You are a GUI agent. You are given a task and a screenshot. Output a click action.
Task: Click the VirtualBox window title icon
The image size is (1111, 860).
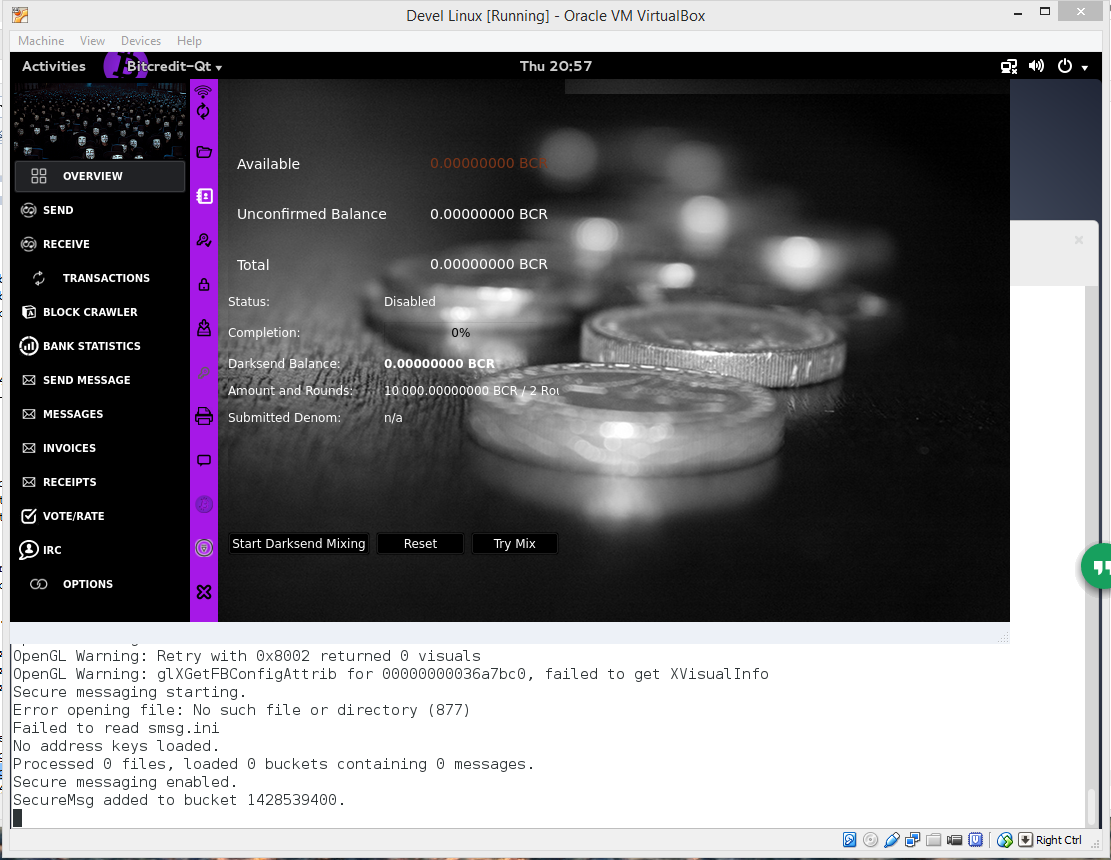[x=20, y=15]
